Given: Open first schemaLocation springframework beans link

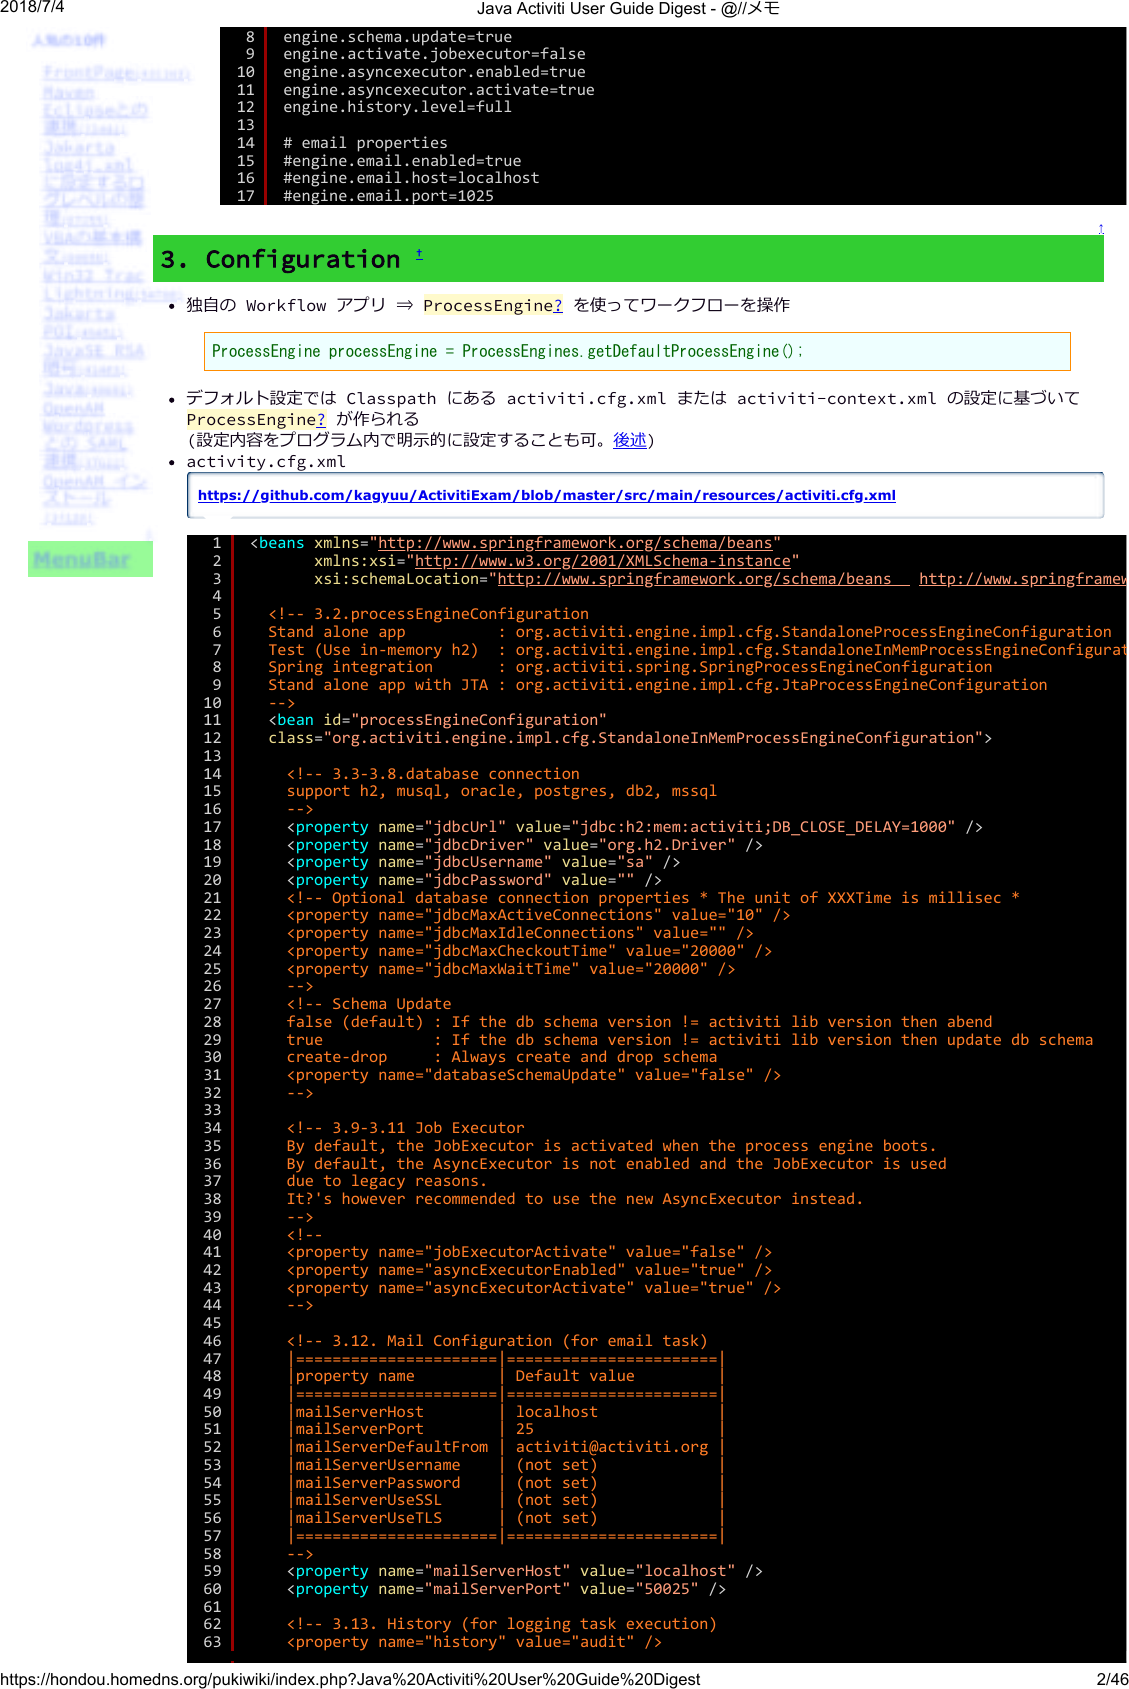Looking at the screenshot, I should pos(703,579).
